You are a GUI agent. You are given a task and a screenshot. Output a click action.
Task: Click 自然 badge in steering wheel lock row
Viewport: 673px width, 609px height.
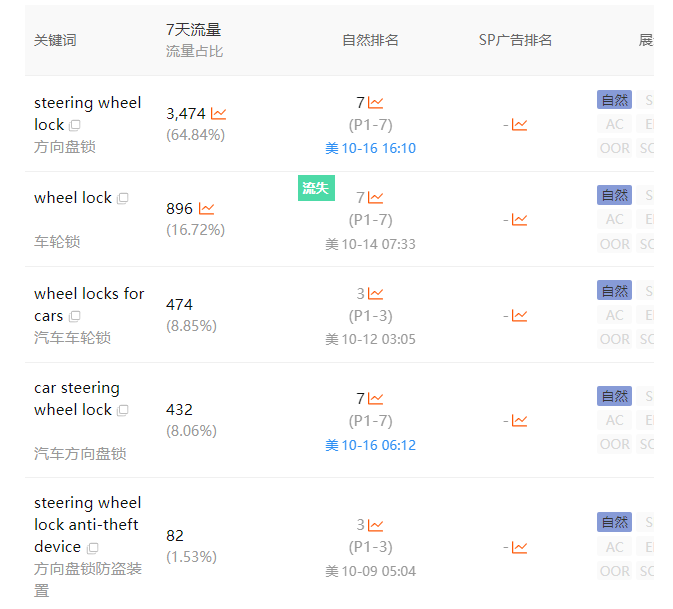coord(614,100)
